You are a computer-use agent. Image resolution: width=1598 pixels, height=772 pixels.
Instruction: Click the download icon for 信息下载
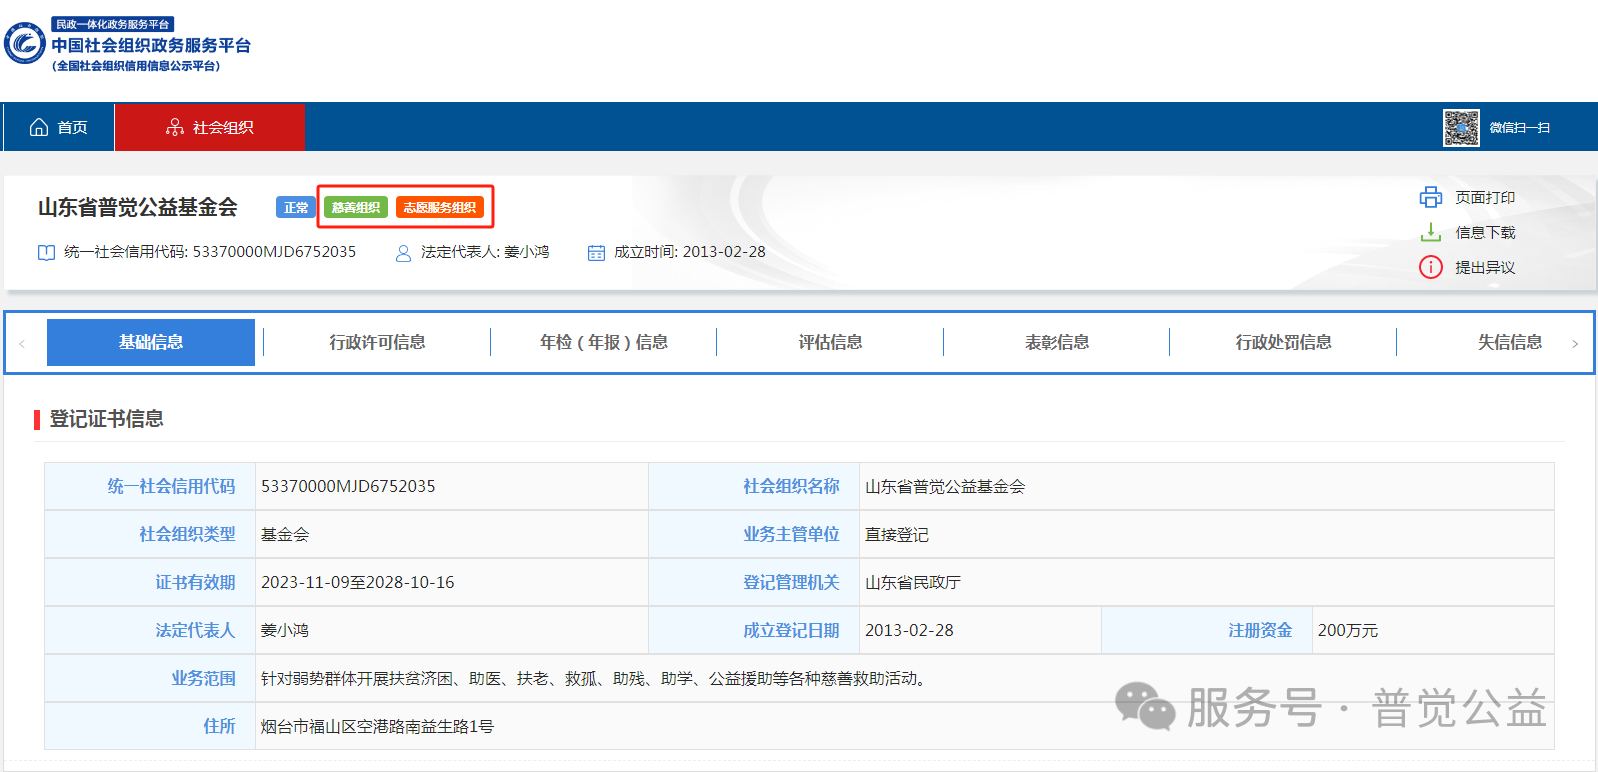coord(1431,232)
